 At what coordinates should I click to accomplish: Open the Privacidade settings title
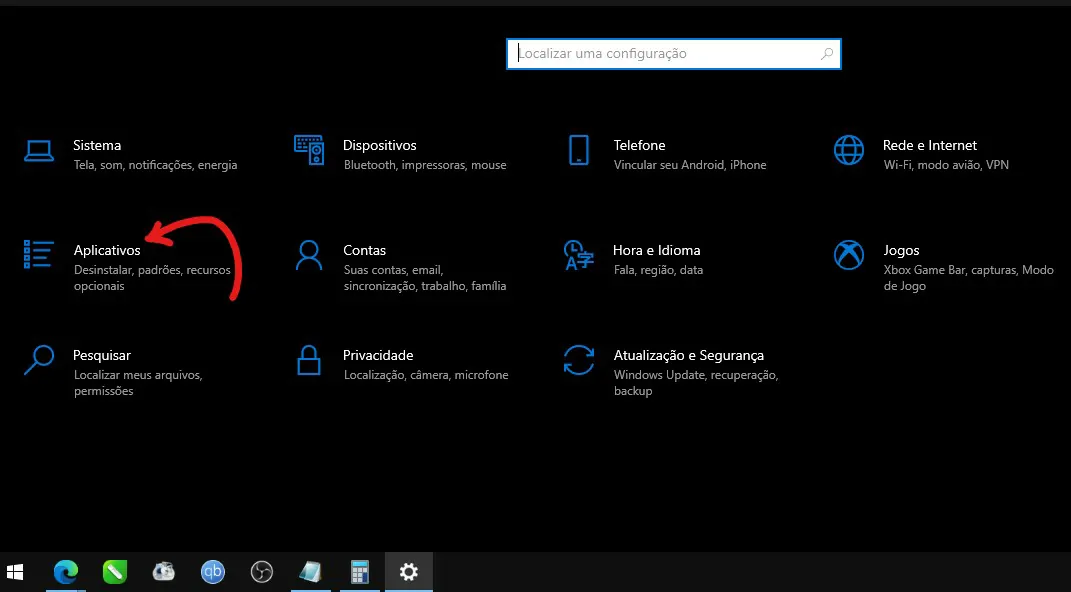point(378,356)
